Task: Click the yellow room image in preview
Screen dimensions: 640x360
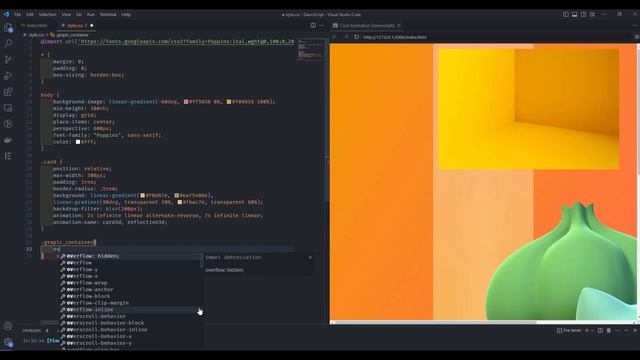Action: pos(529,109)
